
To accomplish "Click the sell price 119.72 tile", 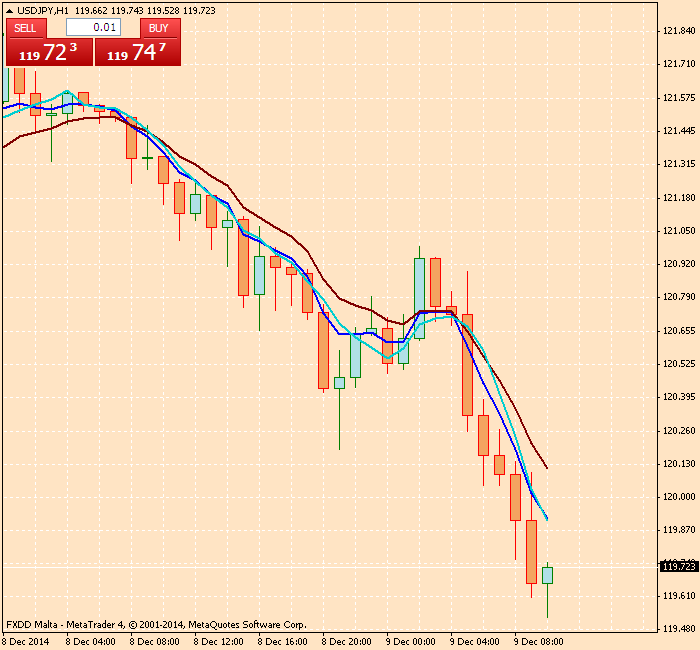I will coord(48,53).
